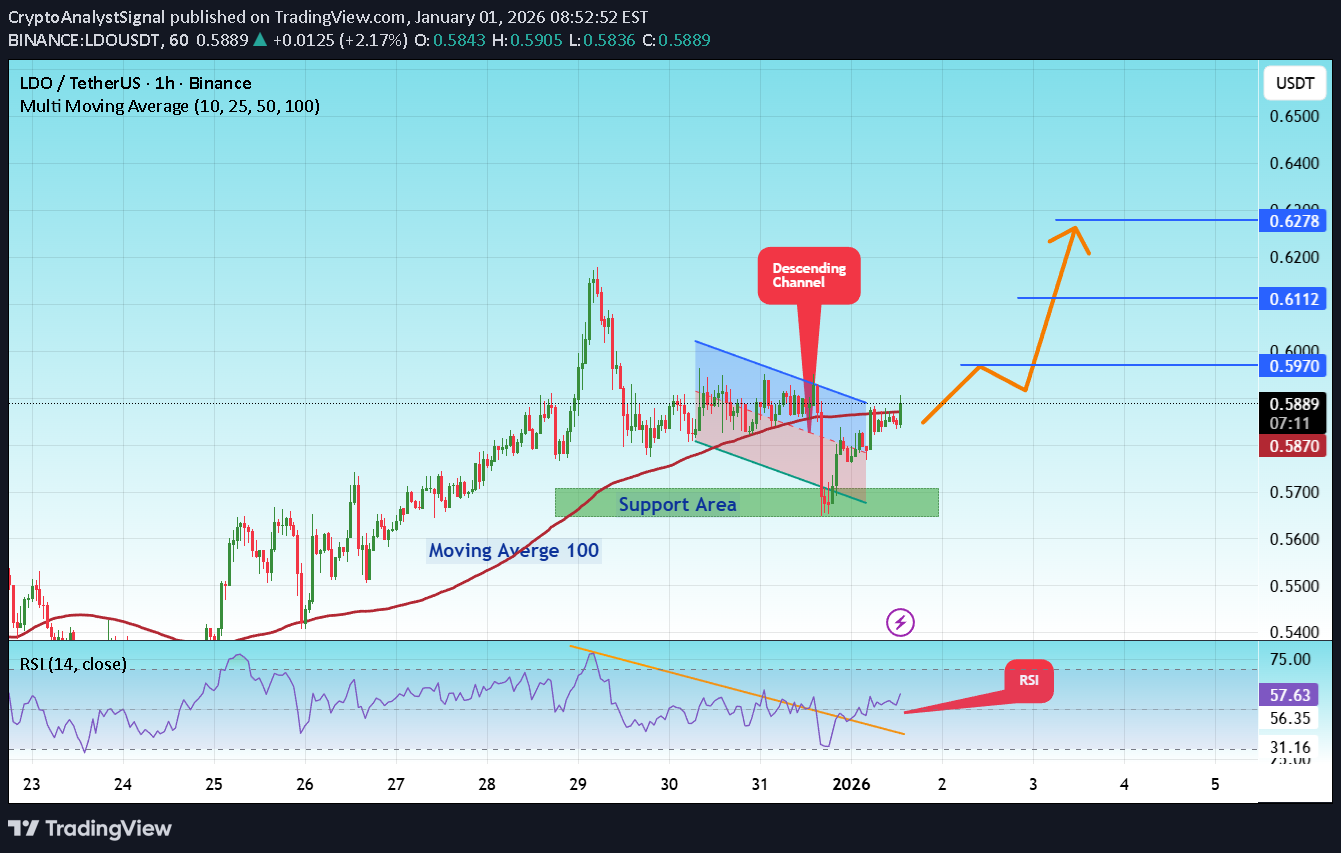
Task: Select the green Support Area label
Action: (678, 504)
